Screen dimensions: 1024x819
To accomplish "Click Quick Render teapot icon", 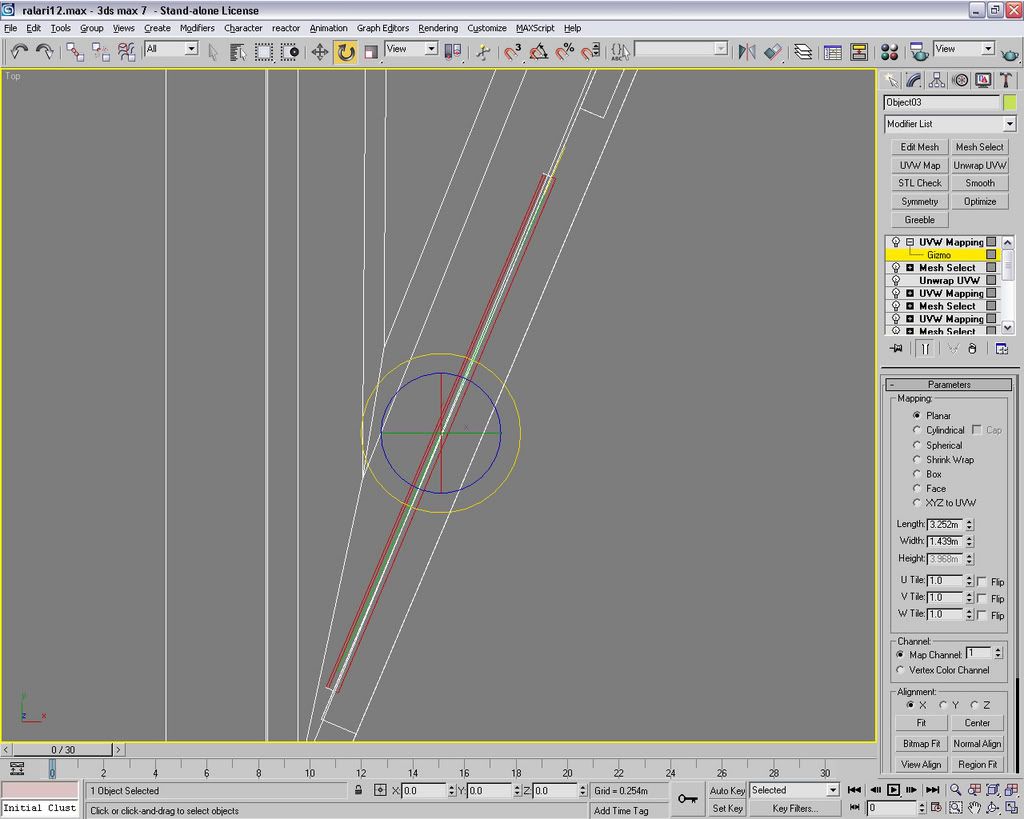I will [1010, 52].
